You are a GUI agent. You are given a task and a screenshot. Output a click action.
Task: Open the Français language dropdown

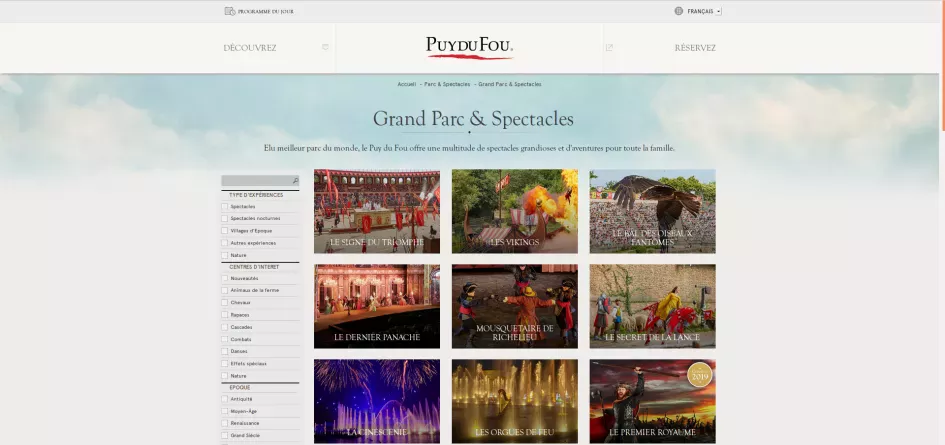[x=704, y=11]
